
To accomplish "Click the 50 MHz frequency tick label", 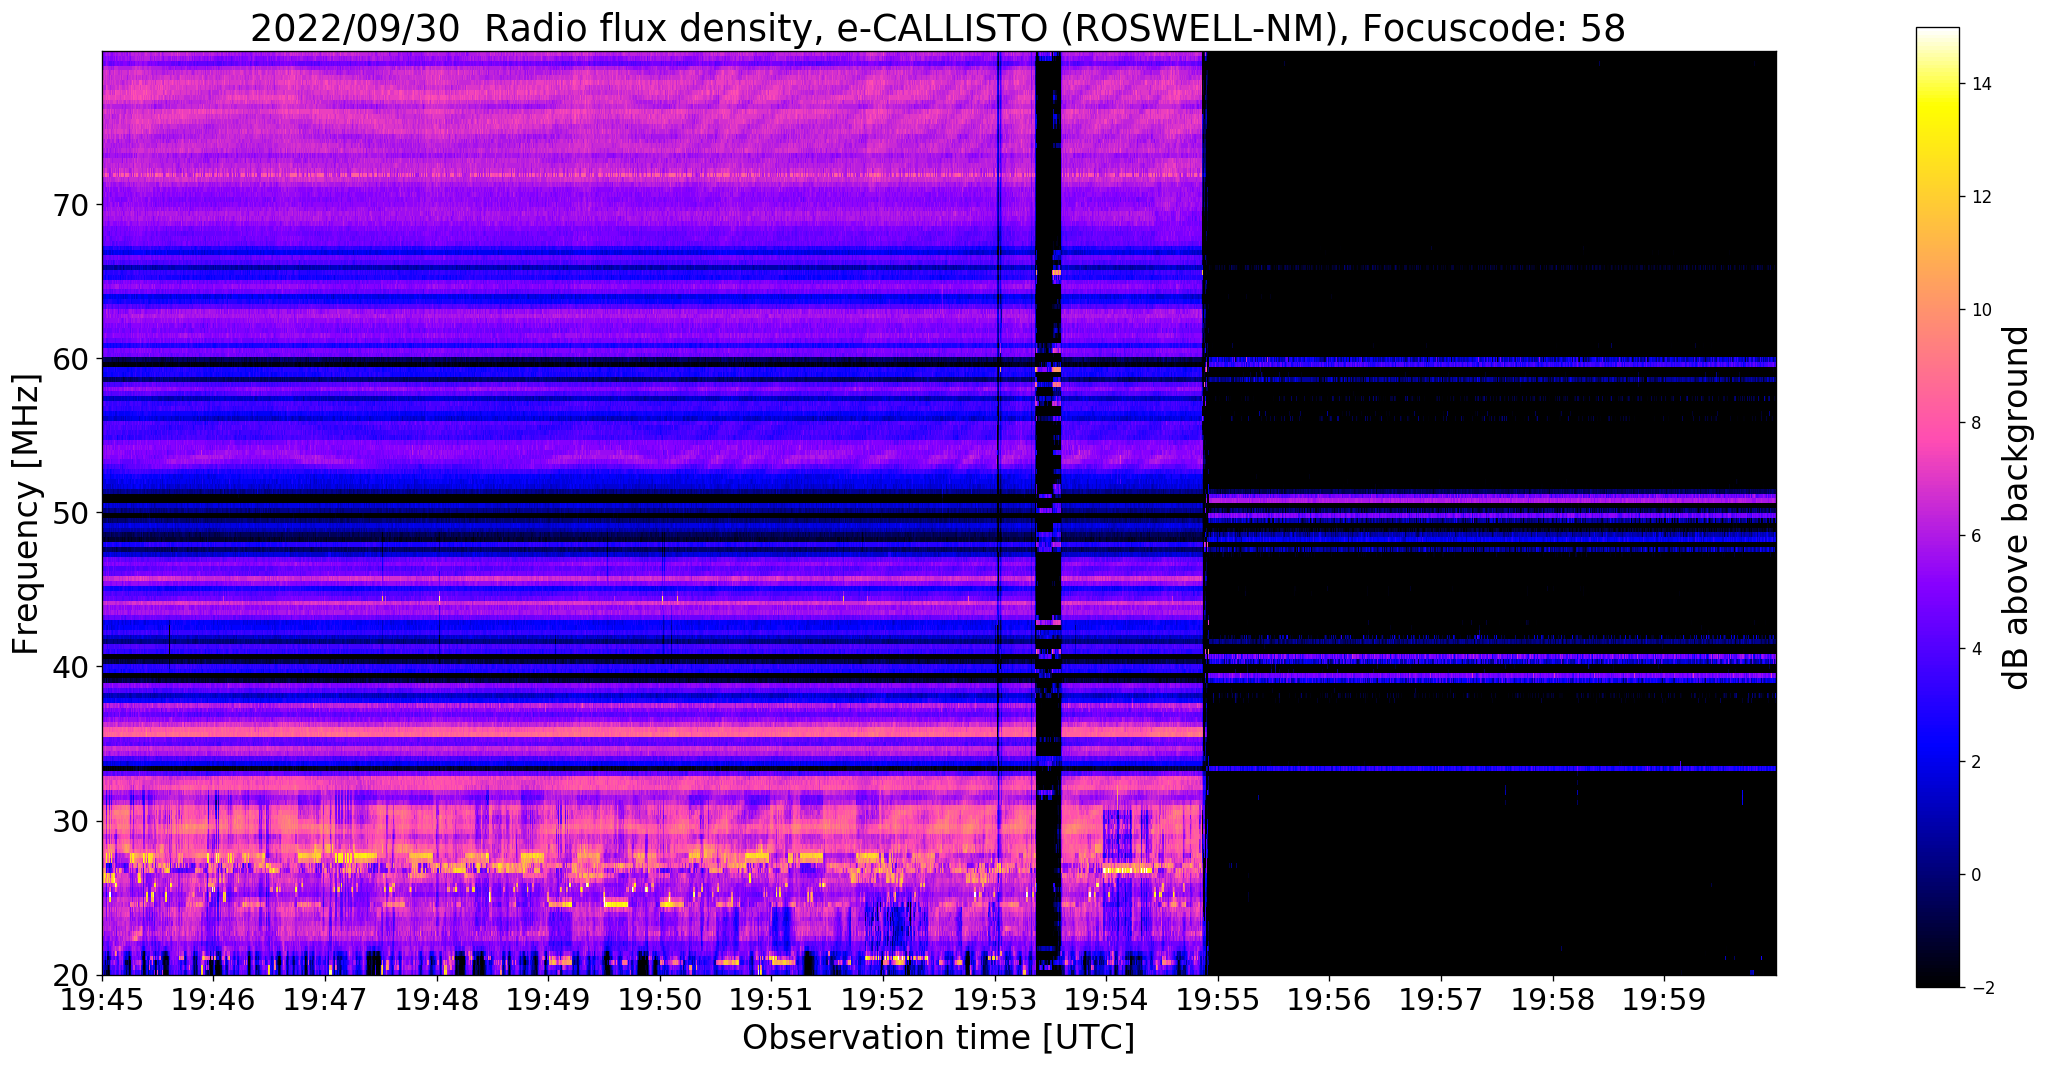I will 70,513.
